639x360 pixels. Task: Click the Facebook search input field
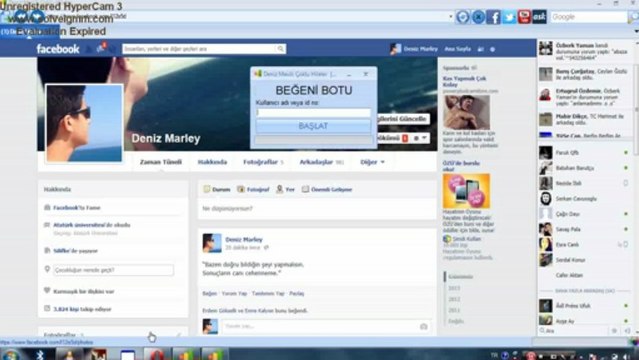pos(199,49)
